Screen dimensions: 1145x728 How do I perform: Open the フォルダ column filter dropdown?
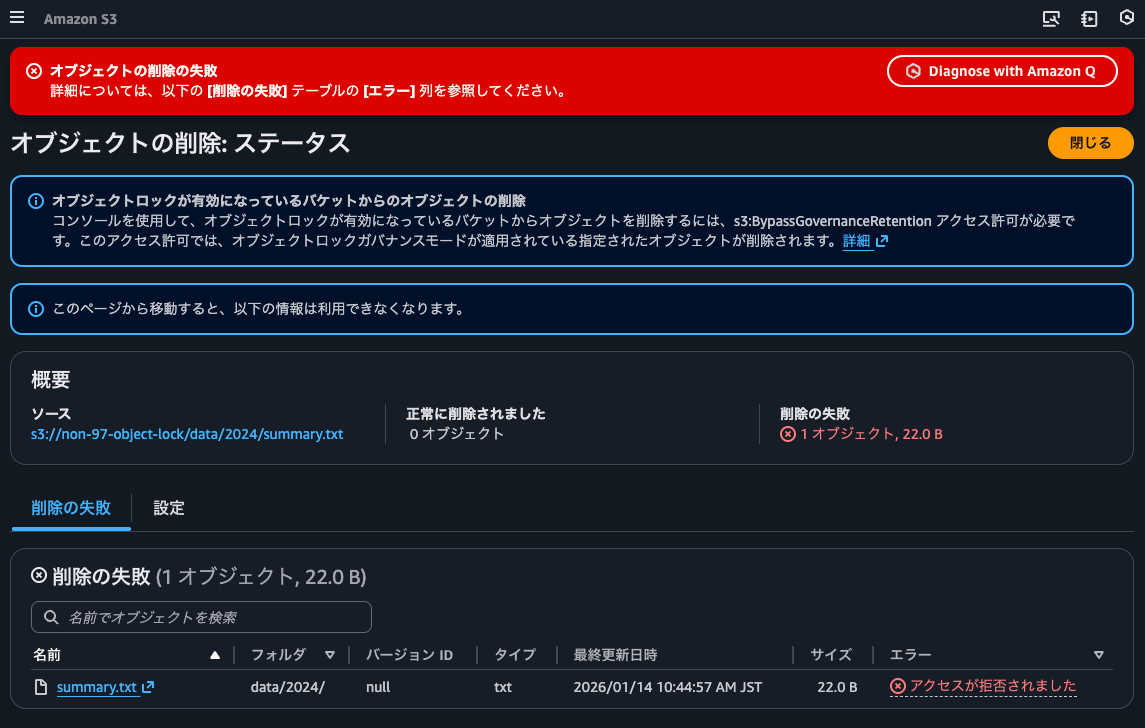(330, 655)
